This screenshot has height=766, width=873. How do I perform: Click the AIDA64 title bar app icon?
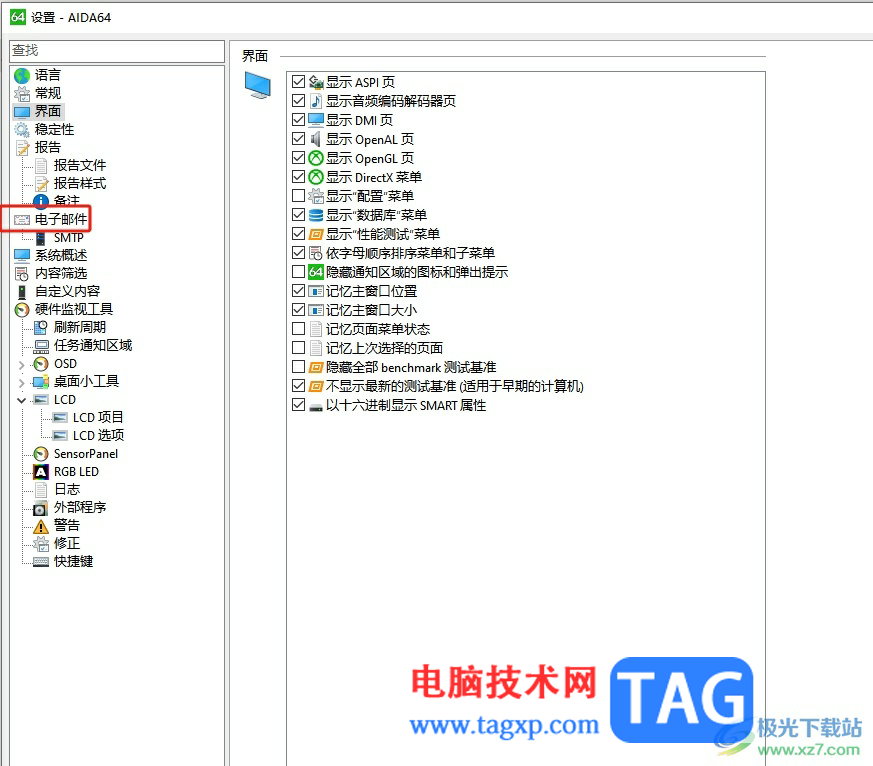point(18,17)
